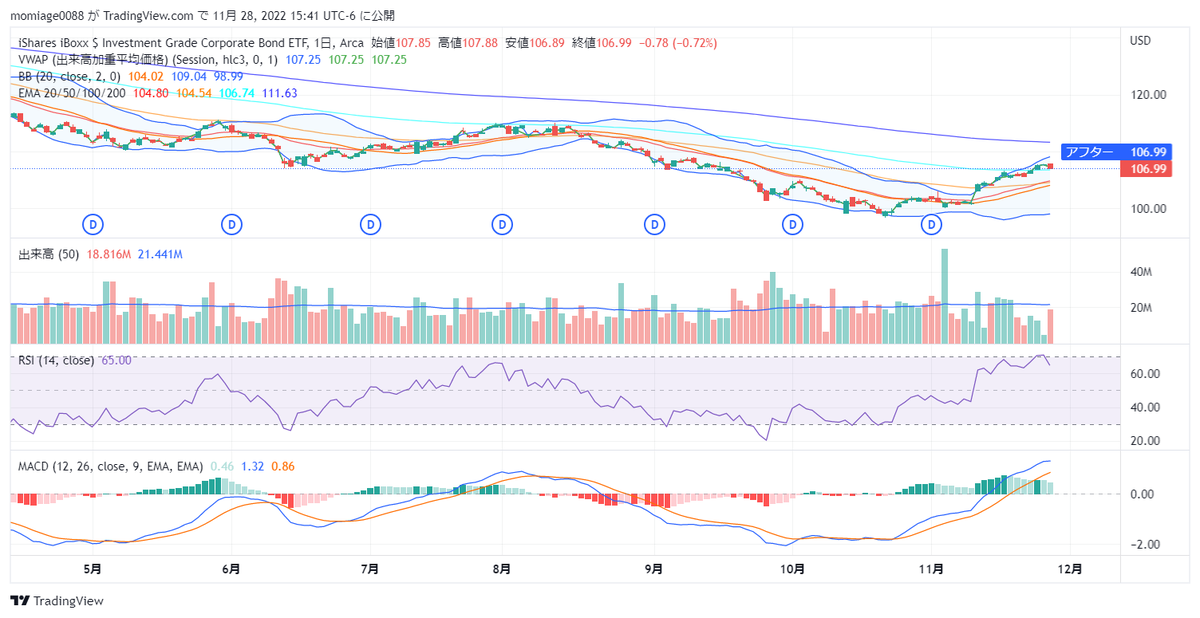Click the volume average value 21.441M

click(160, 255)
